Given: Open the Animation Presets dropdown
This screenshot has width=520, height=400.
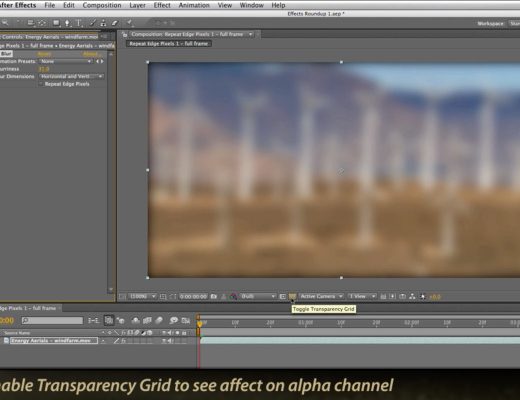Looking at the screenshot, I should 66,61.
